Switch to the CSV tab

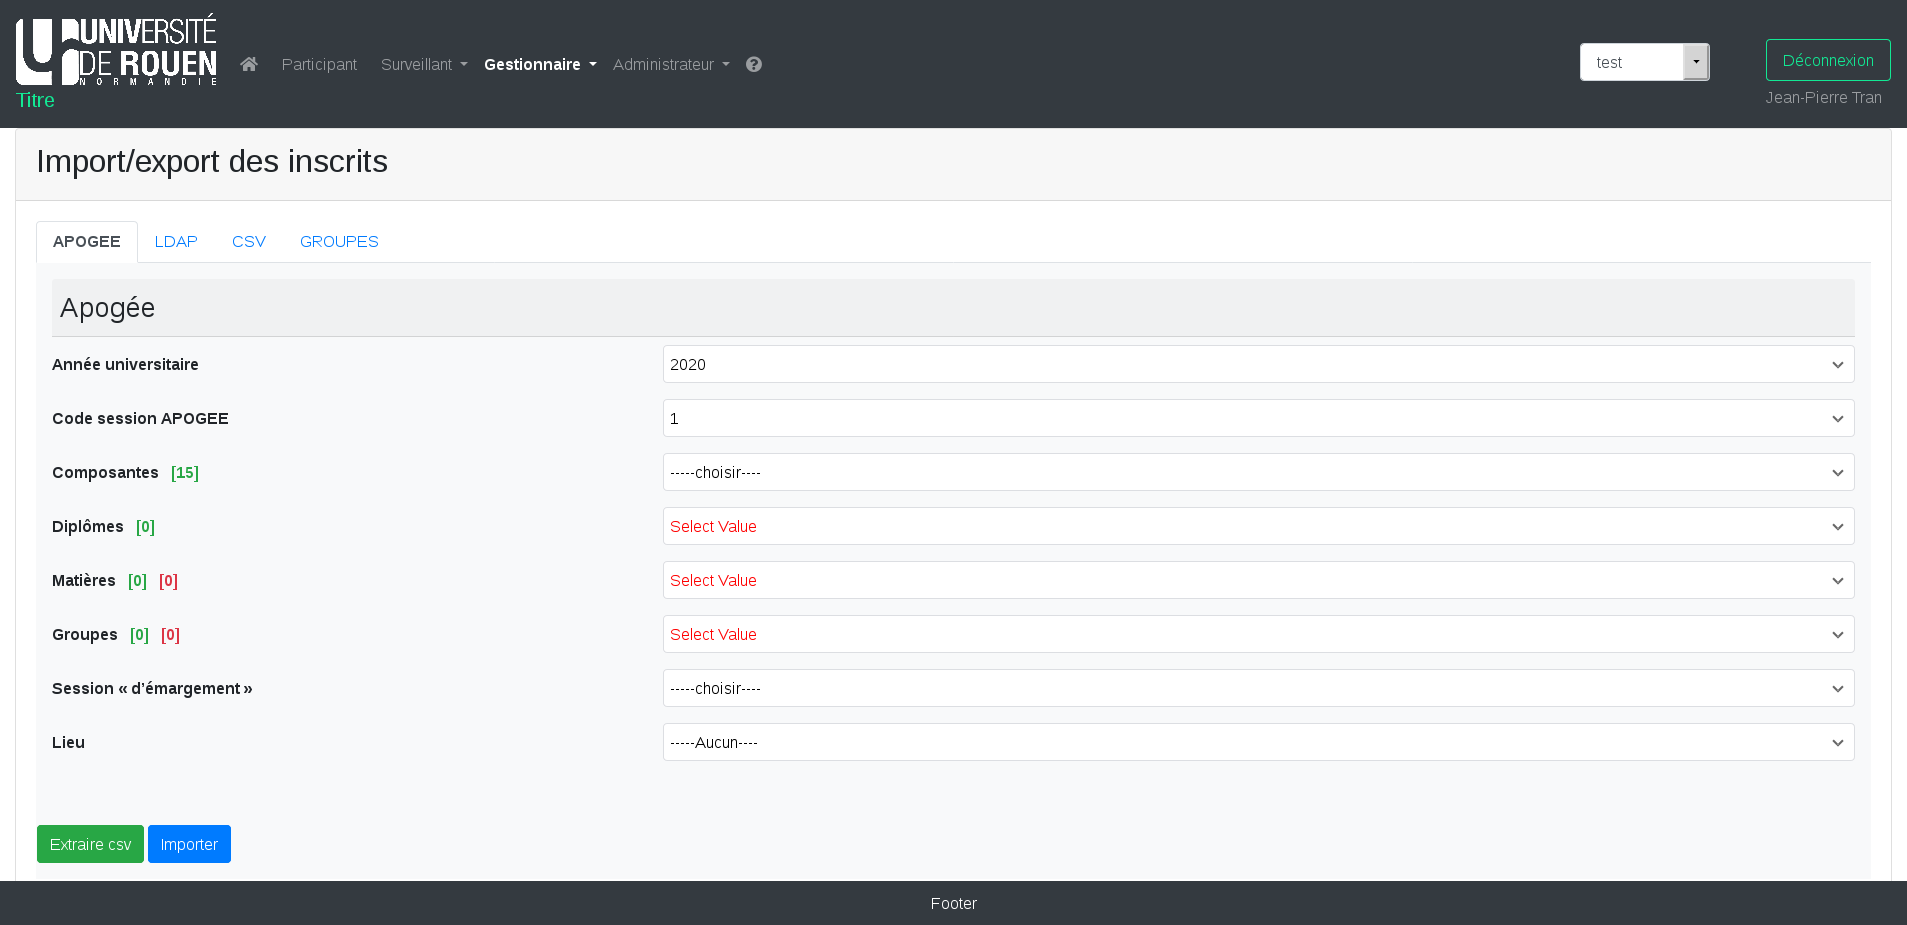pos(249,242)
